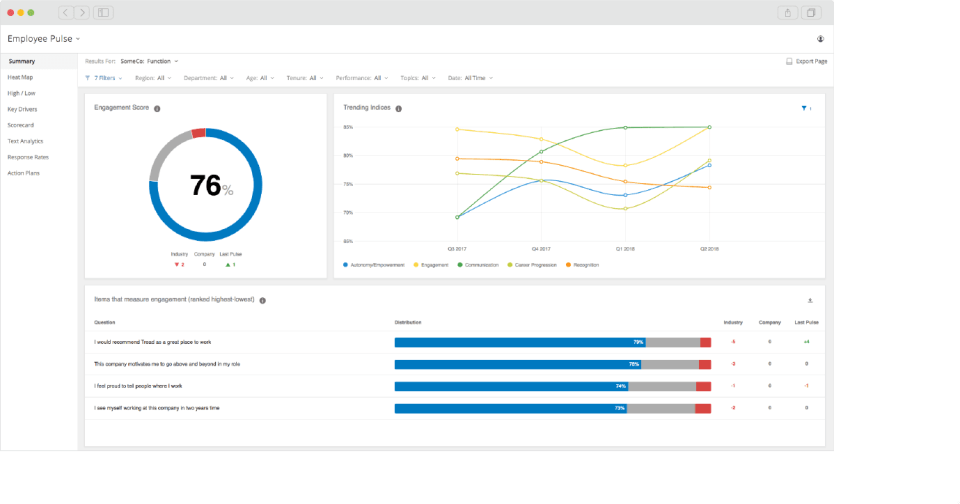Open the browser tabs overview icon
This screenshot has height=504, width=960.
pyautogui.click(x=811, y=12)
